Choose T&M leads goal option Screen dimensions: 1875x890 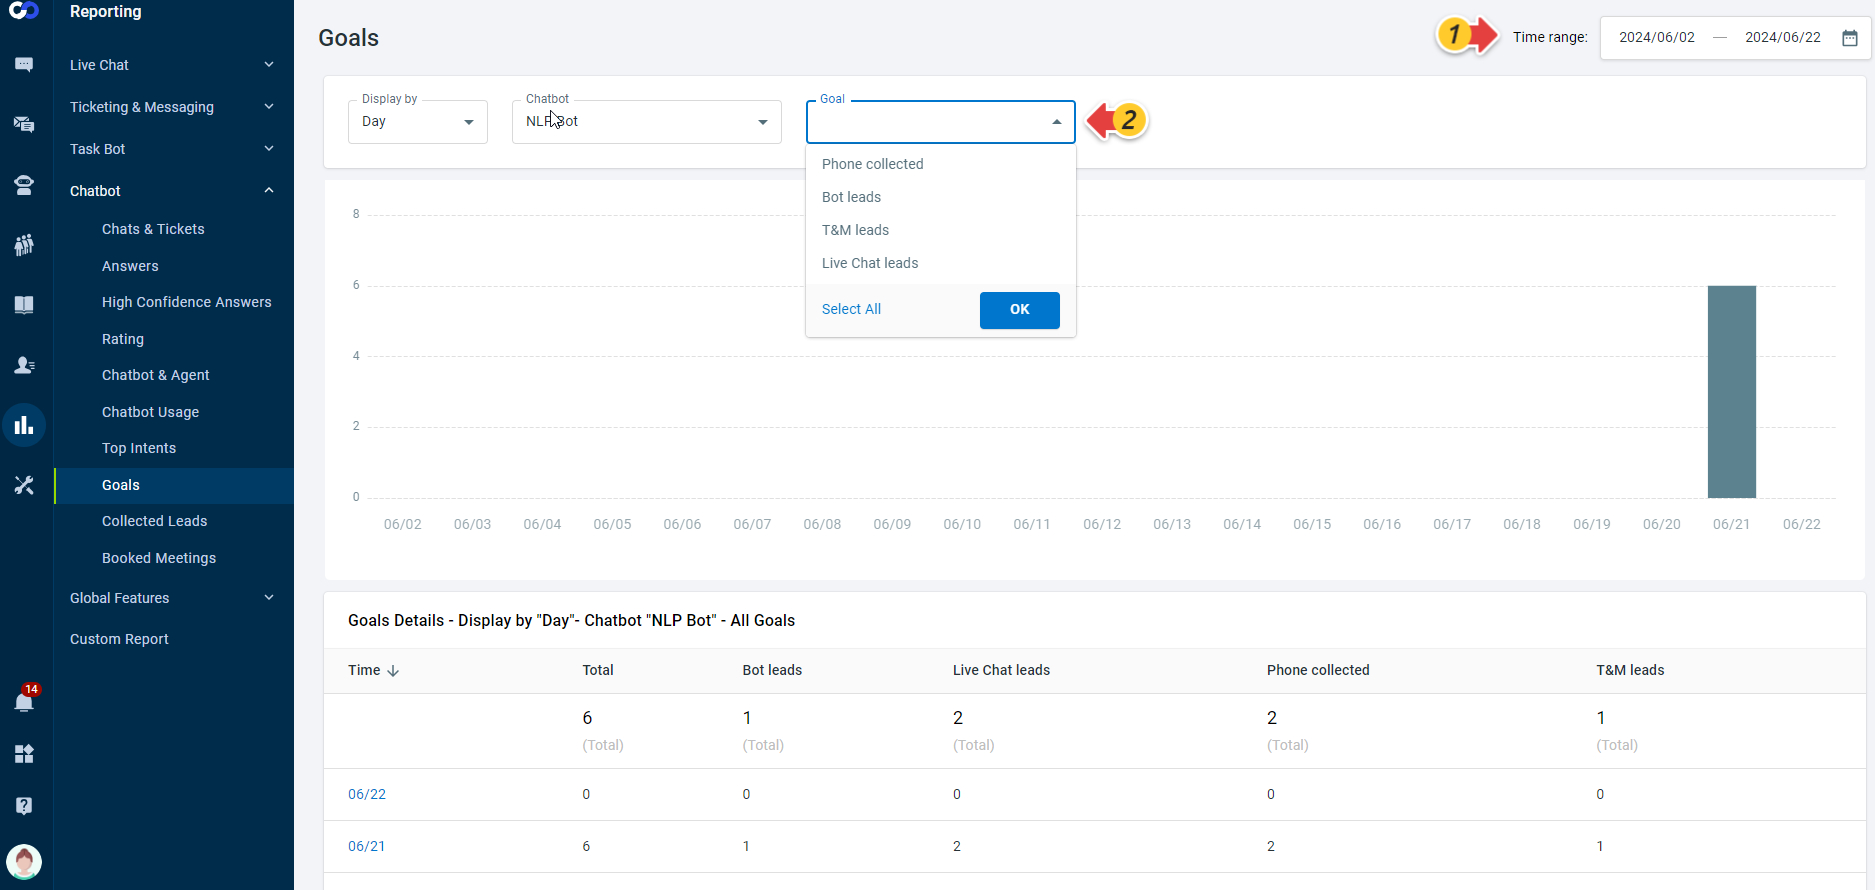(x=941, y=230)
